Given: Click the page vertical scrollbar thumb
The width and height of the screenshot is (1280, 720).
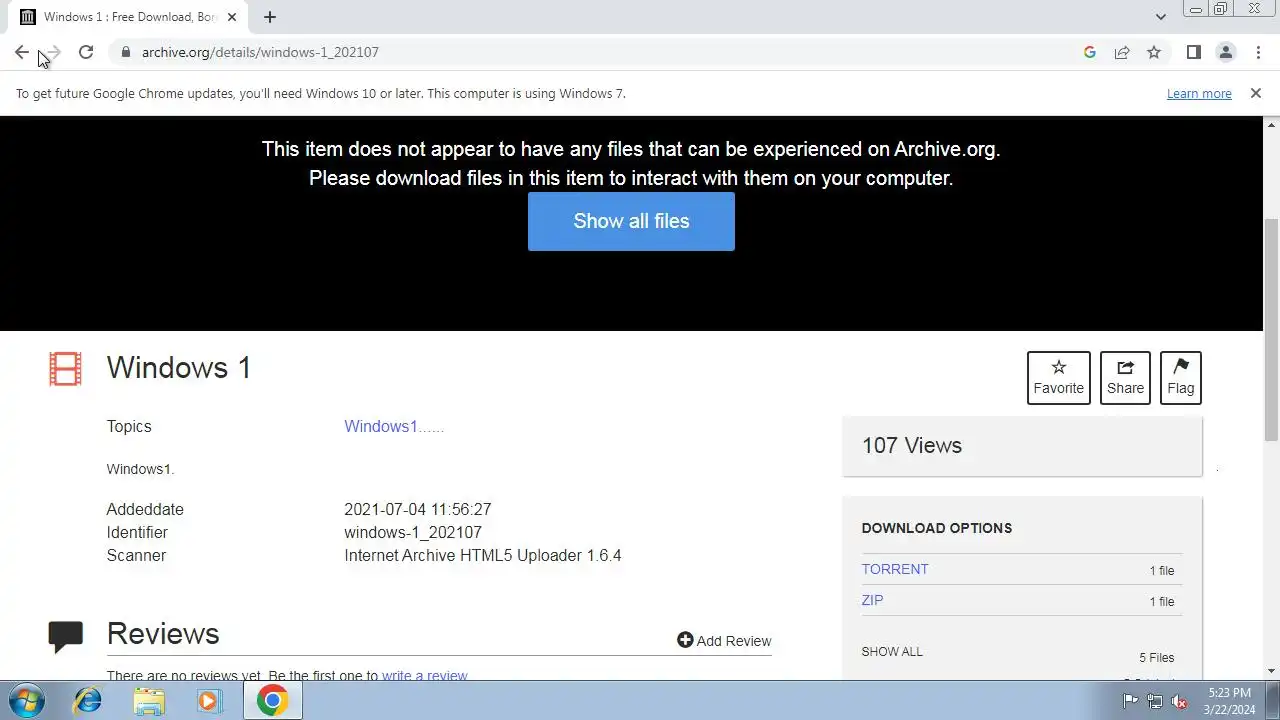Looking at the screenshot, I should coord(1271,330).
